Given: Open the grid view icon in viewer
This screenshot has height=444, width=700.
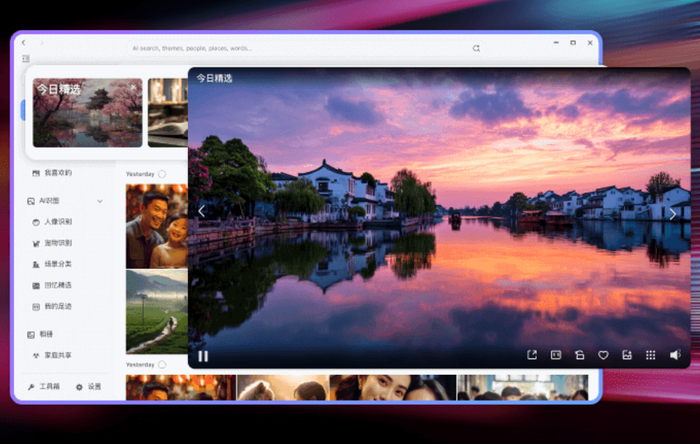Looking at the screenshot, I should click(651, 355).
